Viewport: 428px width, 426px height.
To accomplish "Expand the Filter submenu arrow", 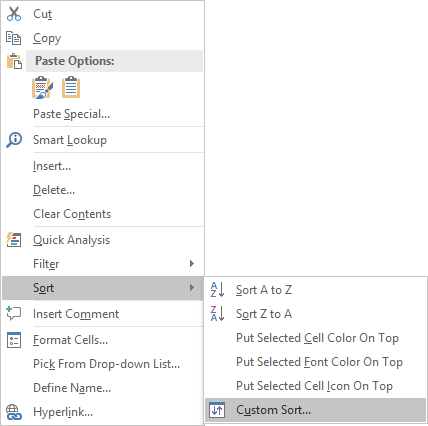I will coord(192,264).
